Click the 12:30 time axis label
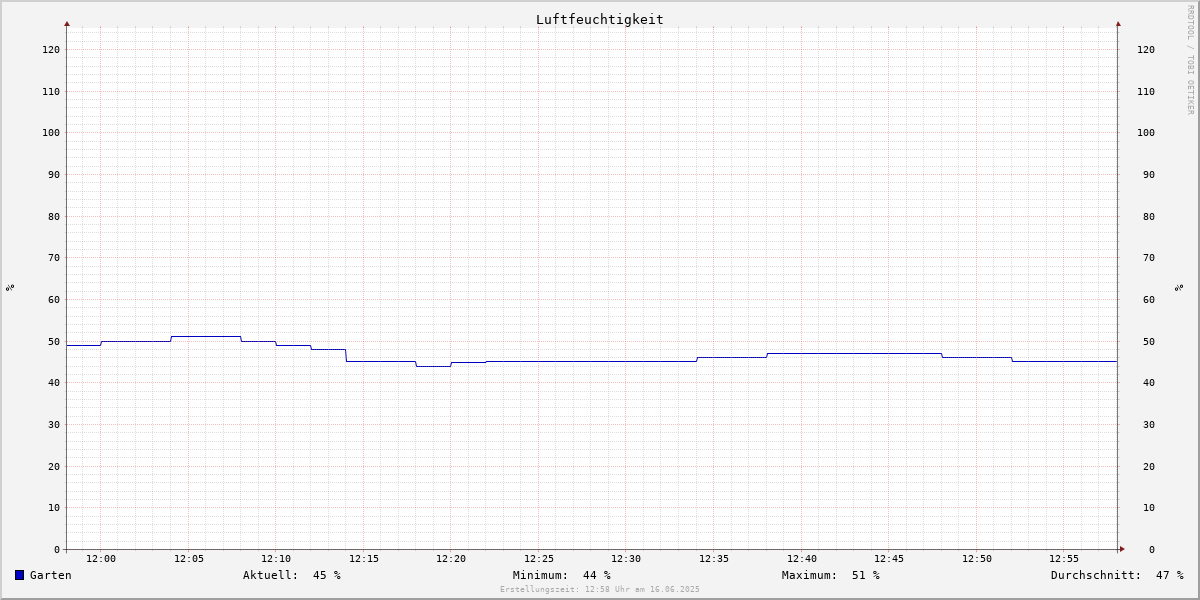The width and height of the screenshot is (1200, 600). pos(626,559)
